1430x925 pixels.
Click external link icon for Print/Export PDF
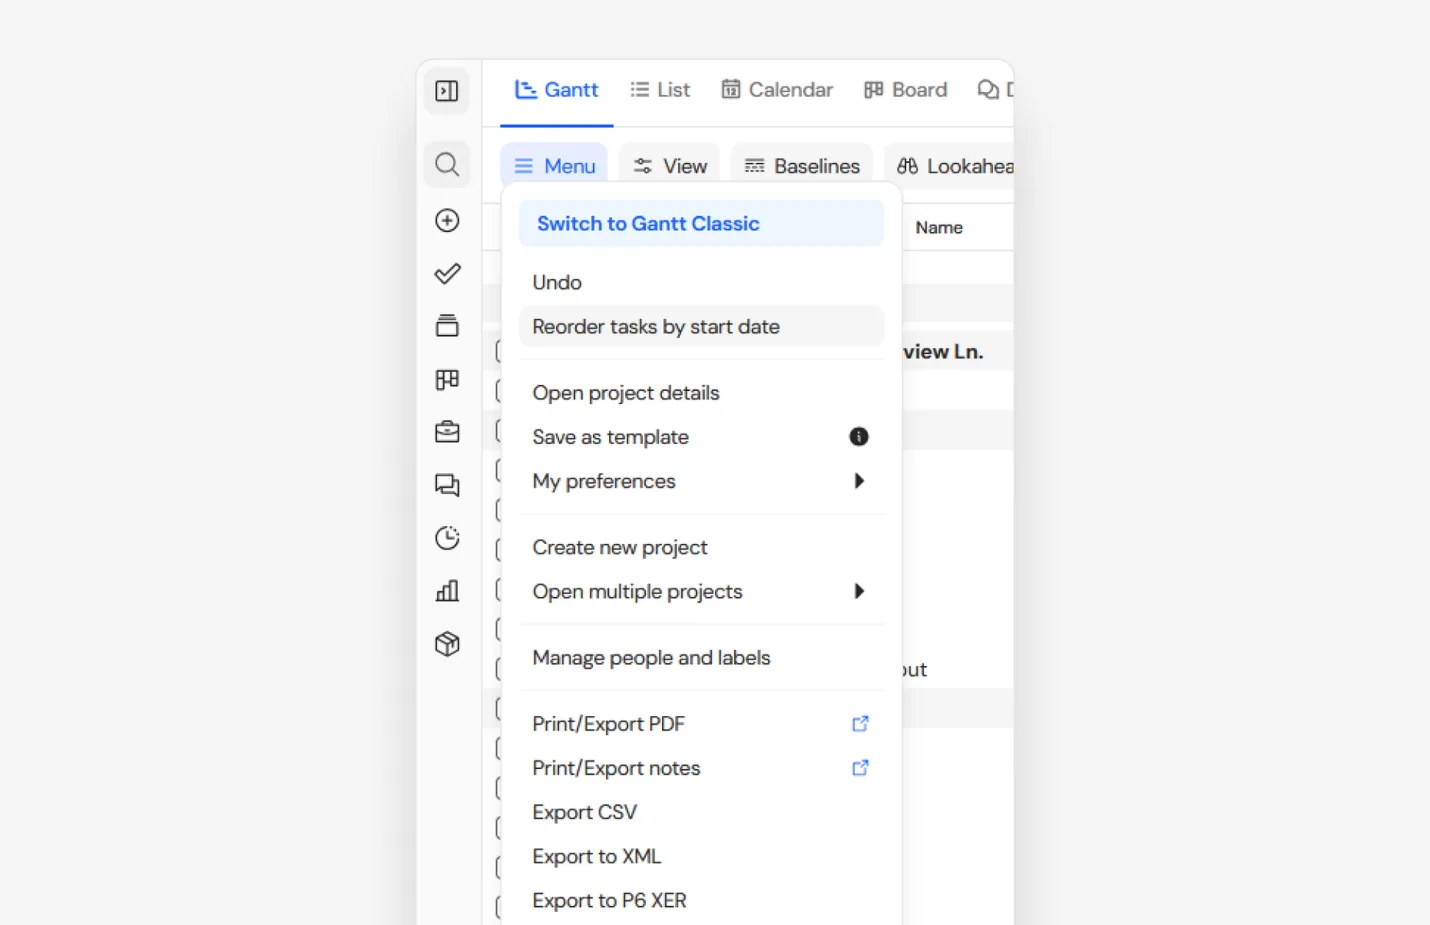point(860,724)
